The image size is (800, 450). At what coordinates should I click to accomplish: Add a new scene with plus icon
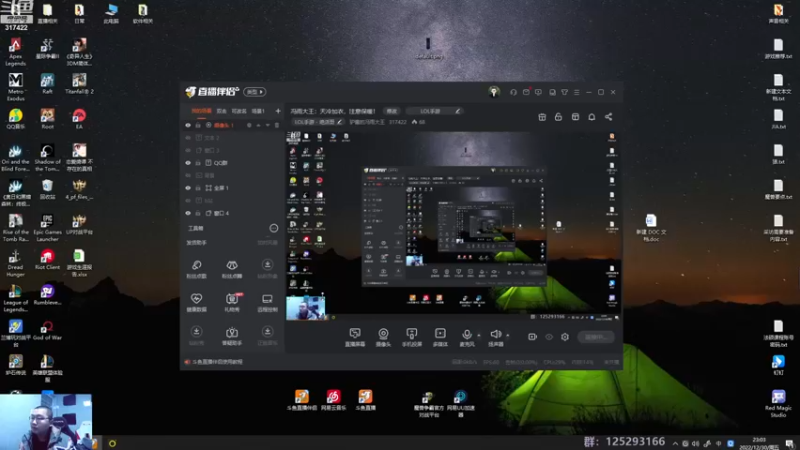278,111
